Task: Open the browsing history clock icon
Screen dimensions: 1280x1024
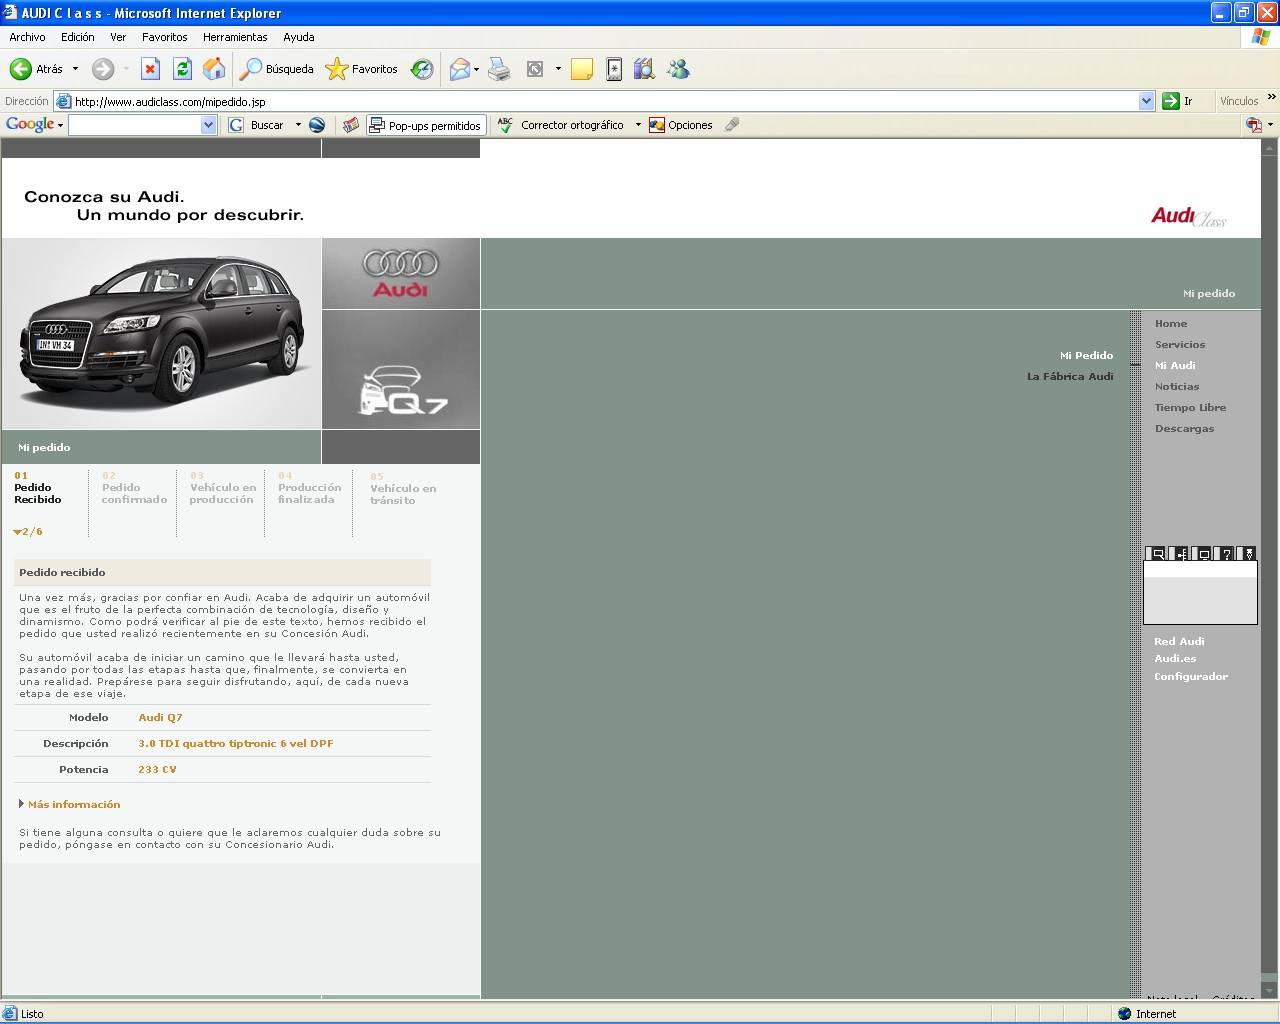Action: pyautogui.click(x=422, y=69)
